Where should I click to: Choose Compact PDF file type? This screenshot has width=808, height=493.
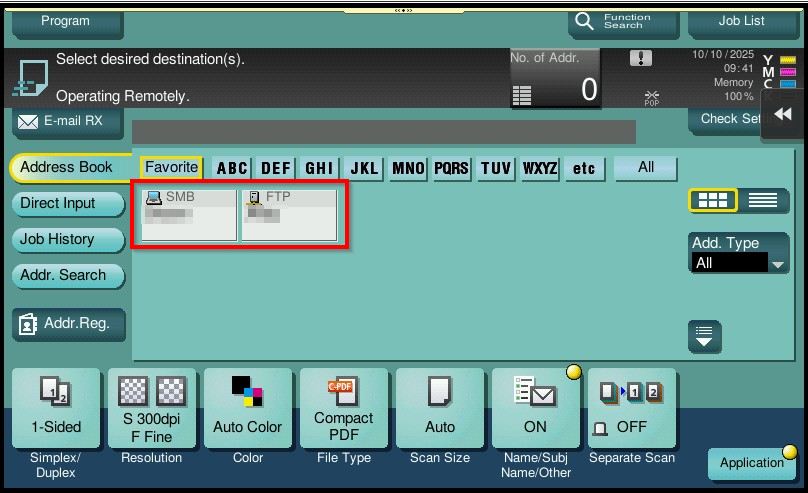click(x=343, y=410)
